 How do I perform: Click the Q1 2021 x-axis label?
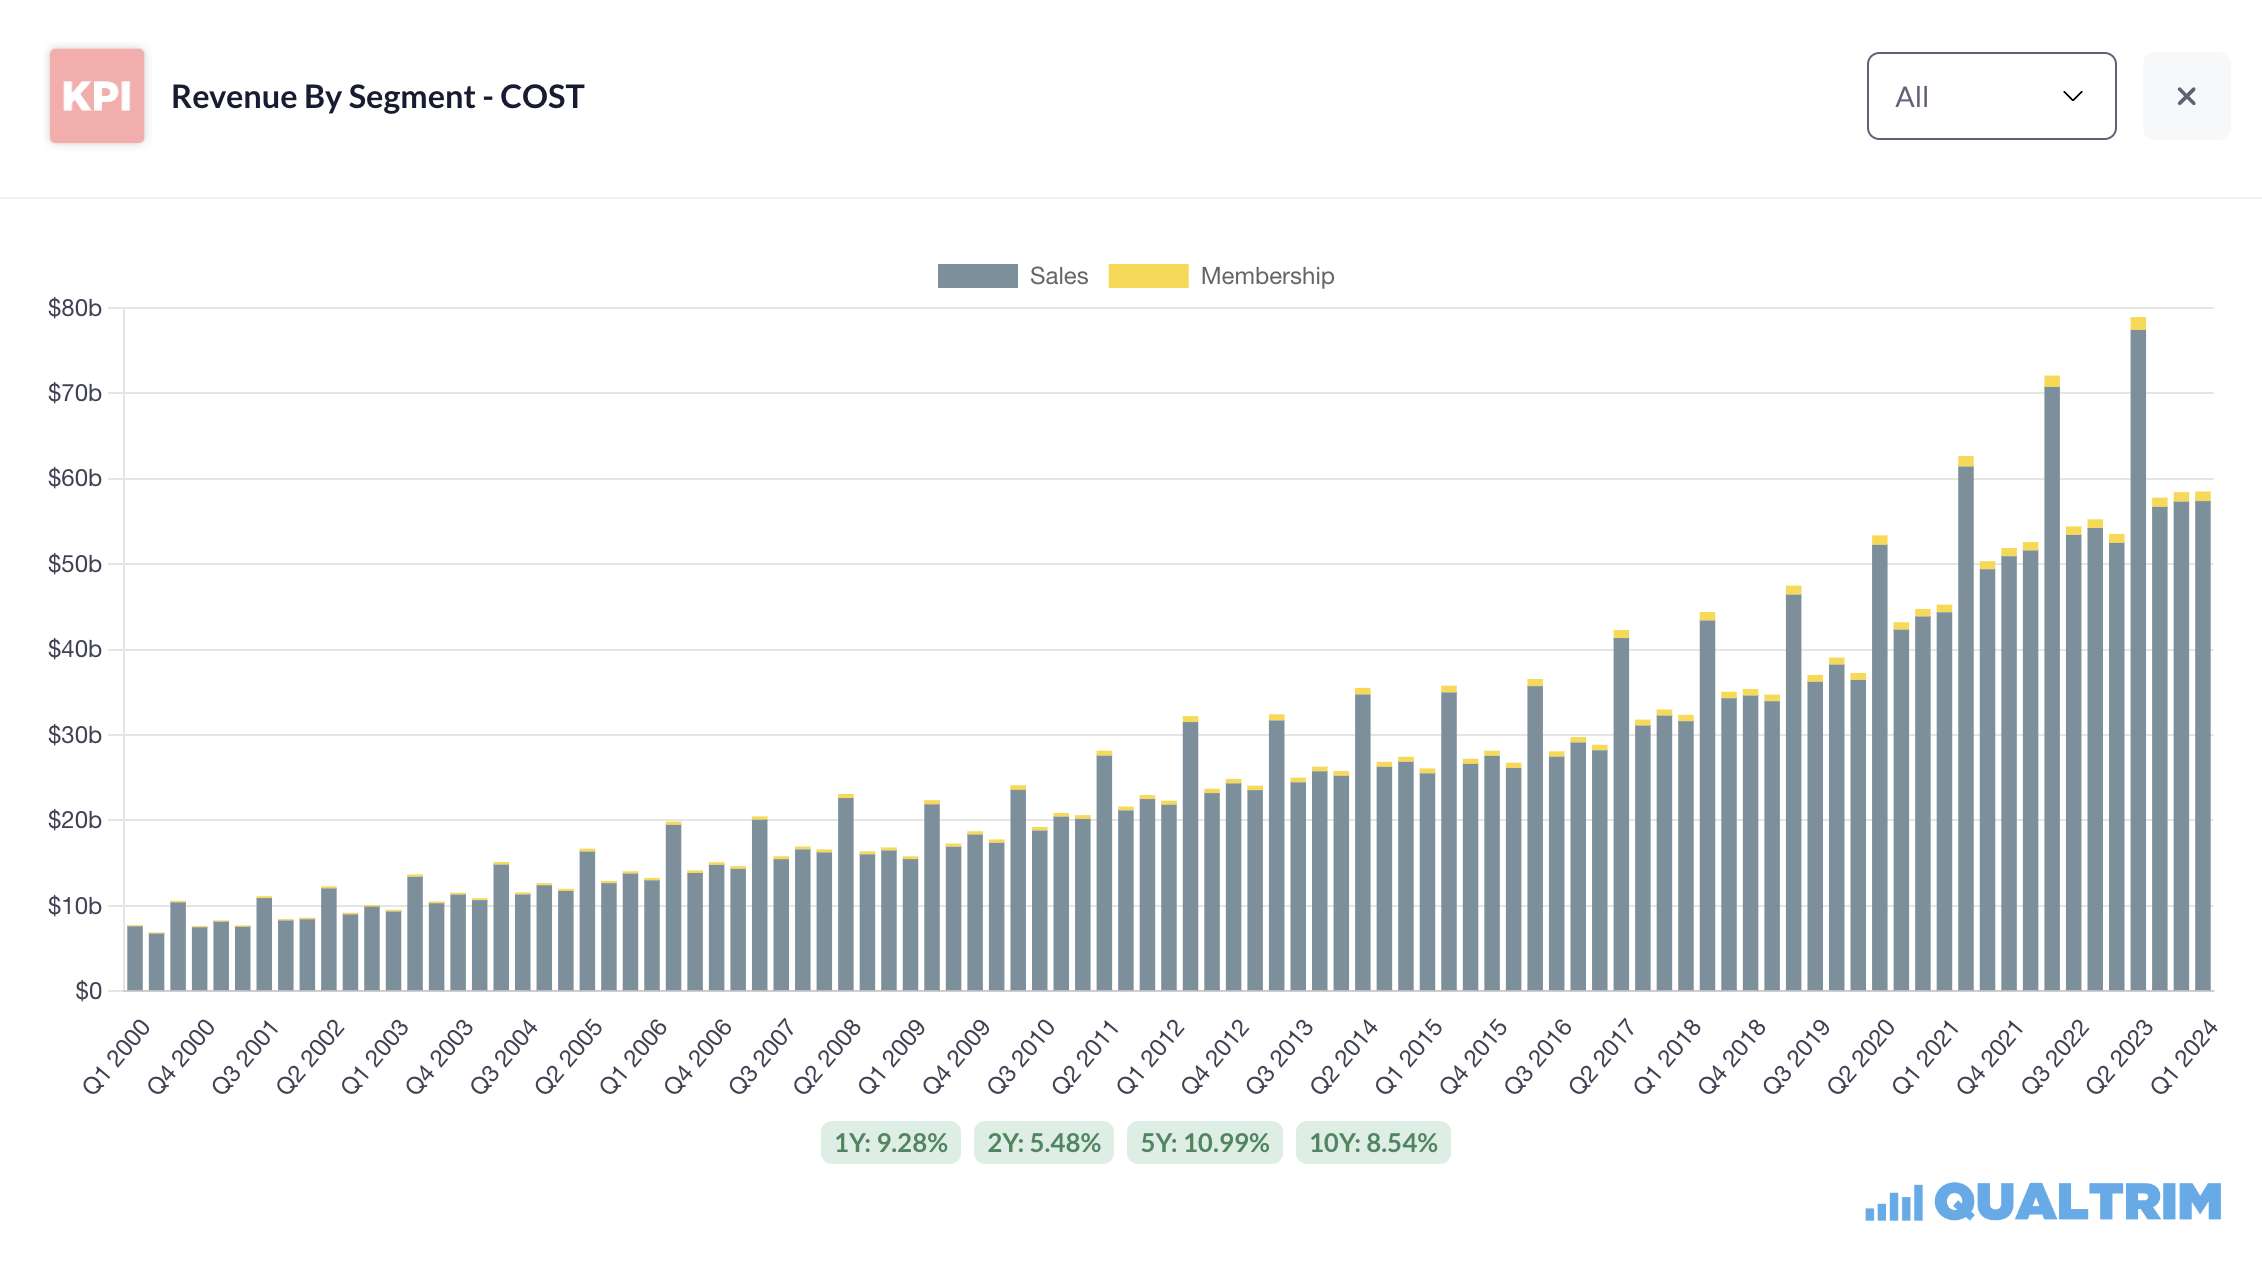click(1926, 1056)
